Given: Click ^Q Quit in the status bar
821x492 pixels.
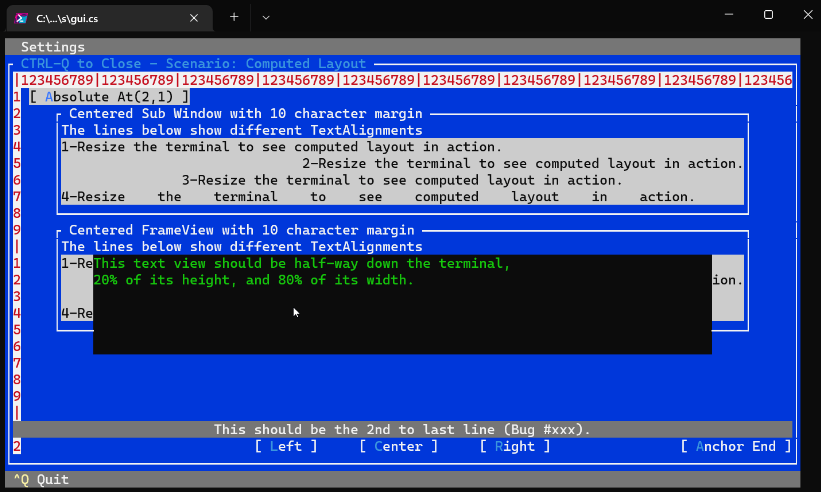Looking at the screenshot, I should click(41, 479).
